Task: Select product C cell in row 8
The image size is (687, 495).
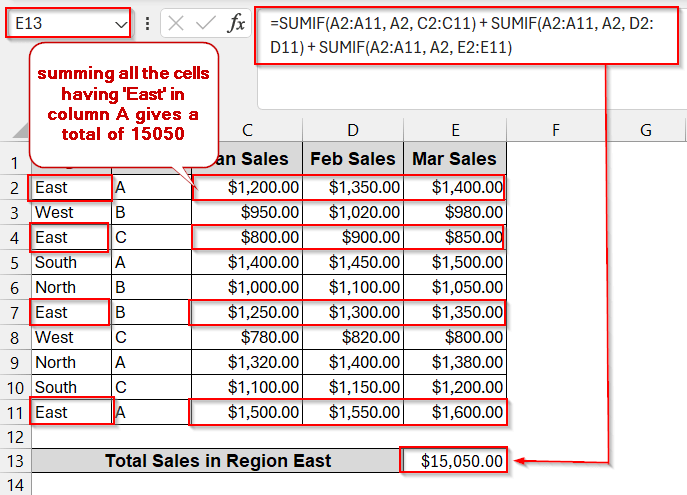Action: coord(151,337)
